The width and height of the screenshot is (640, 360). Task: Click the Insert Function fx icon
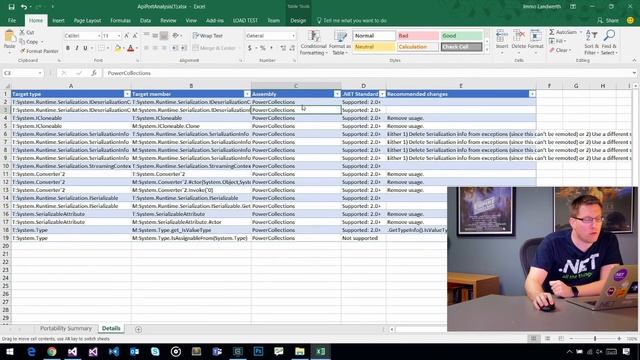(93, 73)
